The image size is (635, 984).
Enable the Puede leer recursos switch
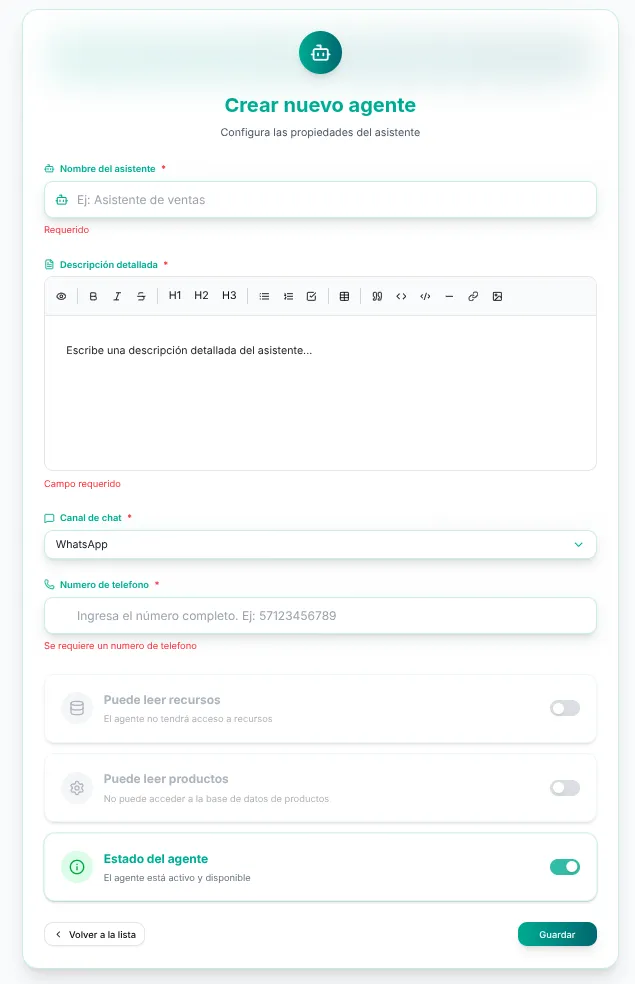[x=565, y=709]
